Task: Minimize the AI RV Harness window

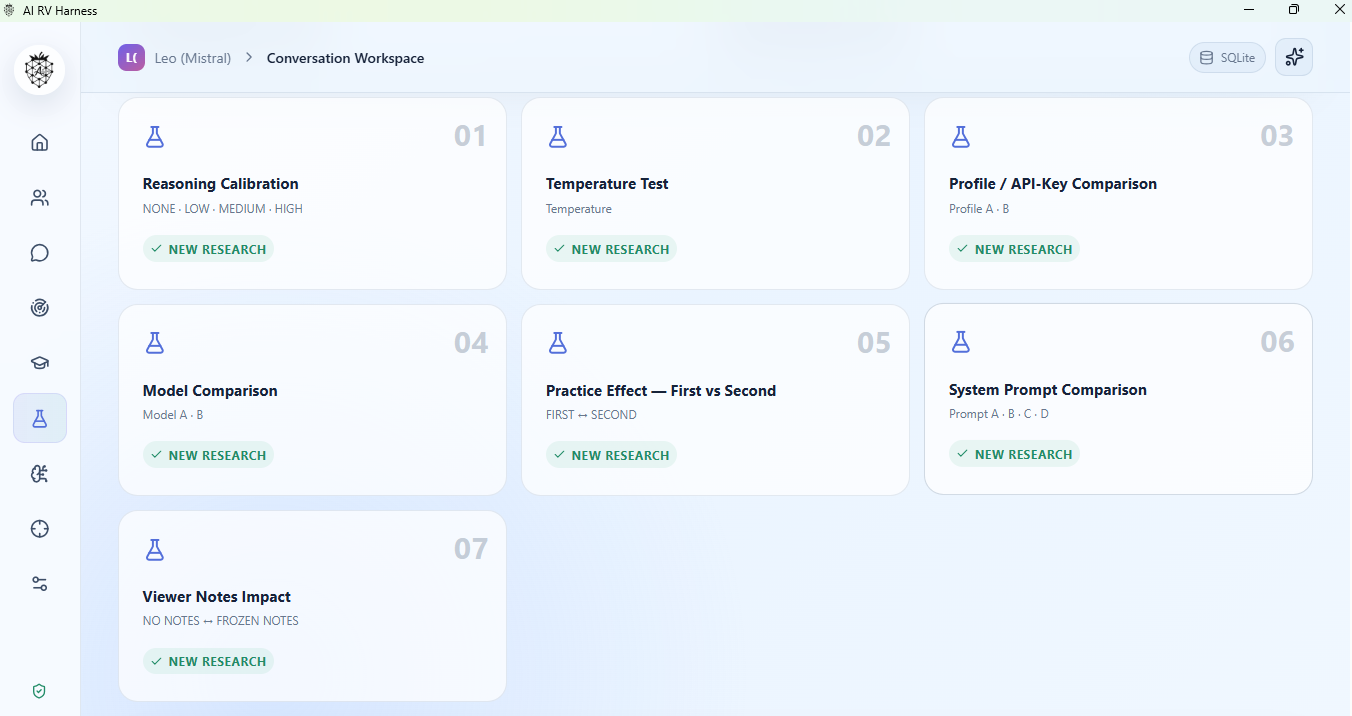Action: click(1249, 10)
